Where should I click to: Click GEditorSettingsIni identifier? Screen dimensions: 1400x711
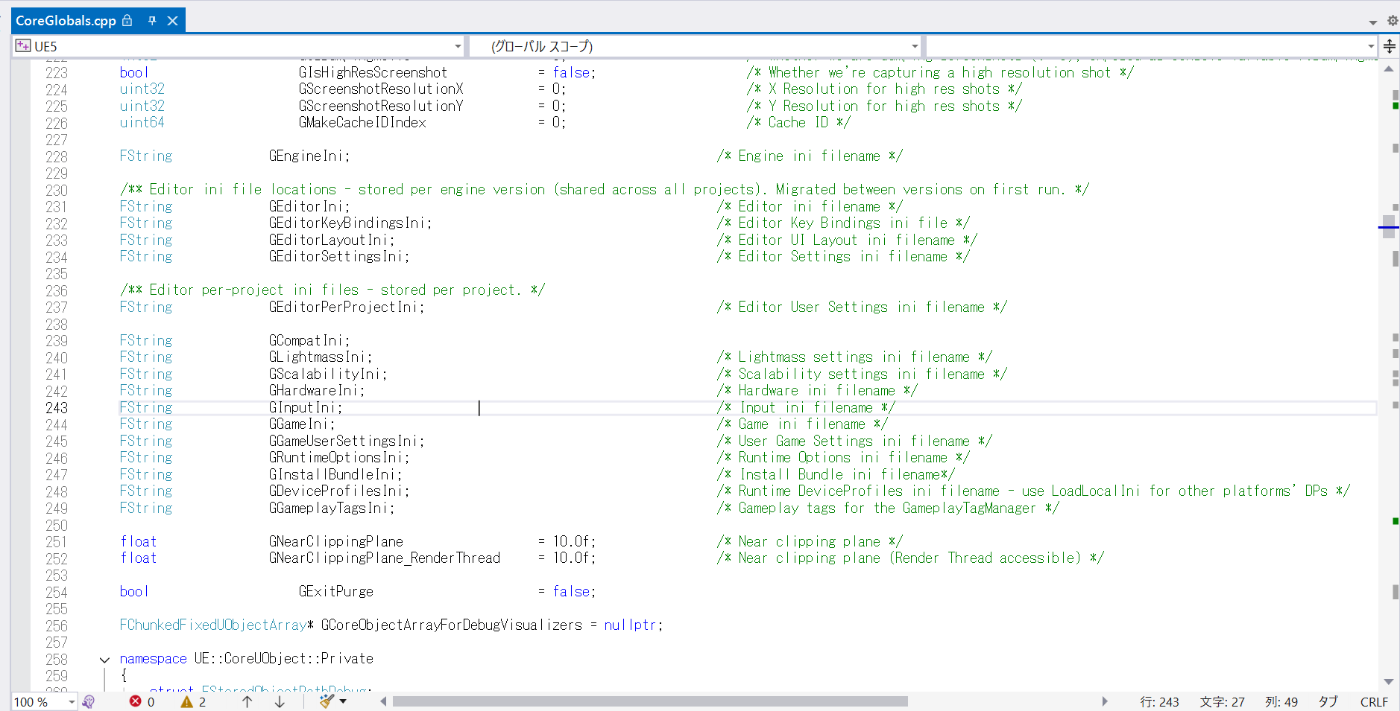point(336,257)
